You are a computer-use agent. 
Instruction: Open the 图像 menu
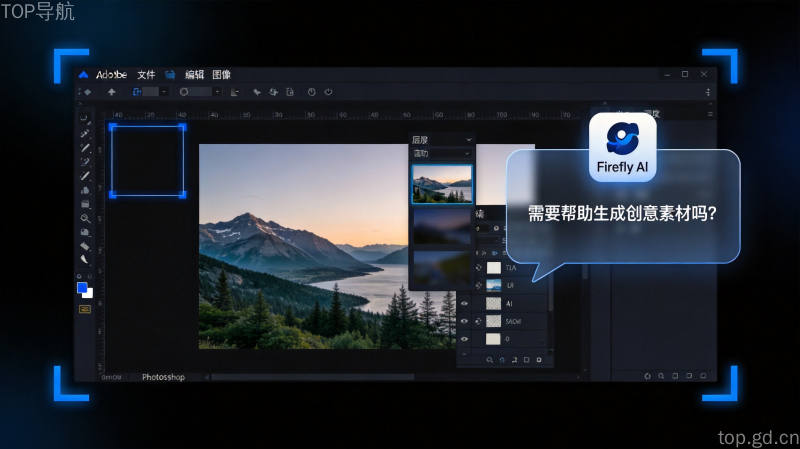221,75
